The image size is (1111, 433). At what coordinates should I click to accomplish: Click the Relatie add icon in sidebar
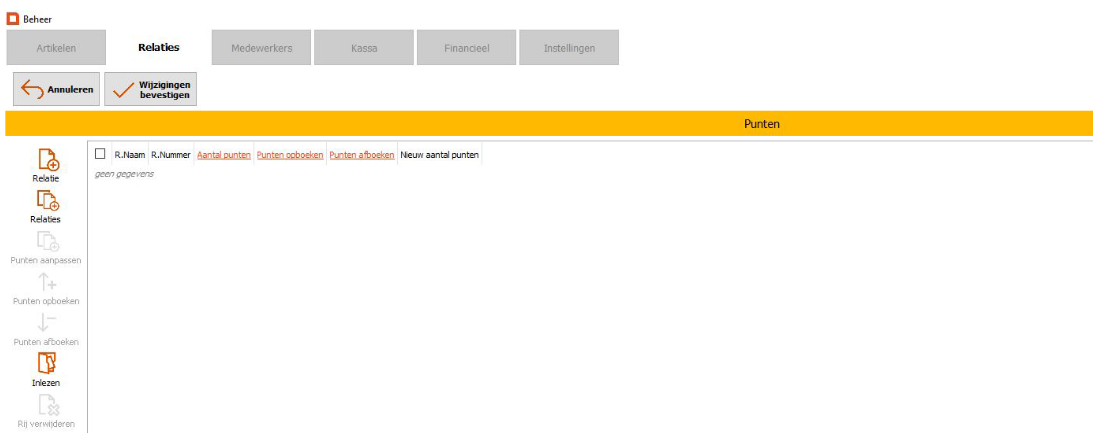point(47,159)
